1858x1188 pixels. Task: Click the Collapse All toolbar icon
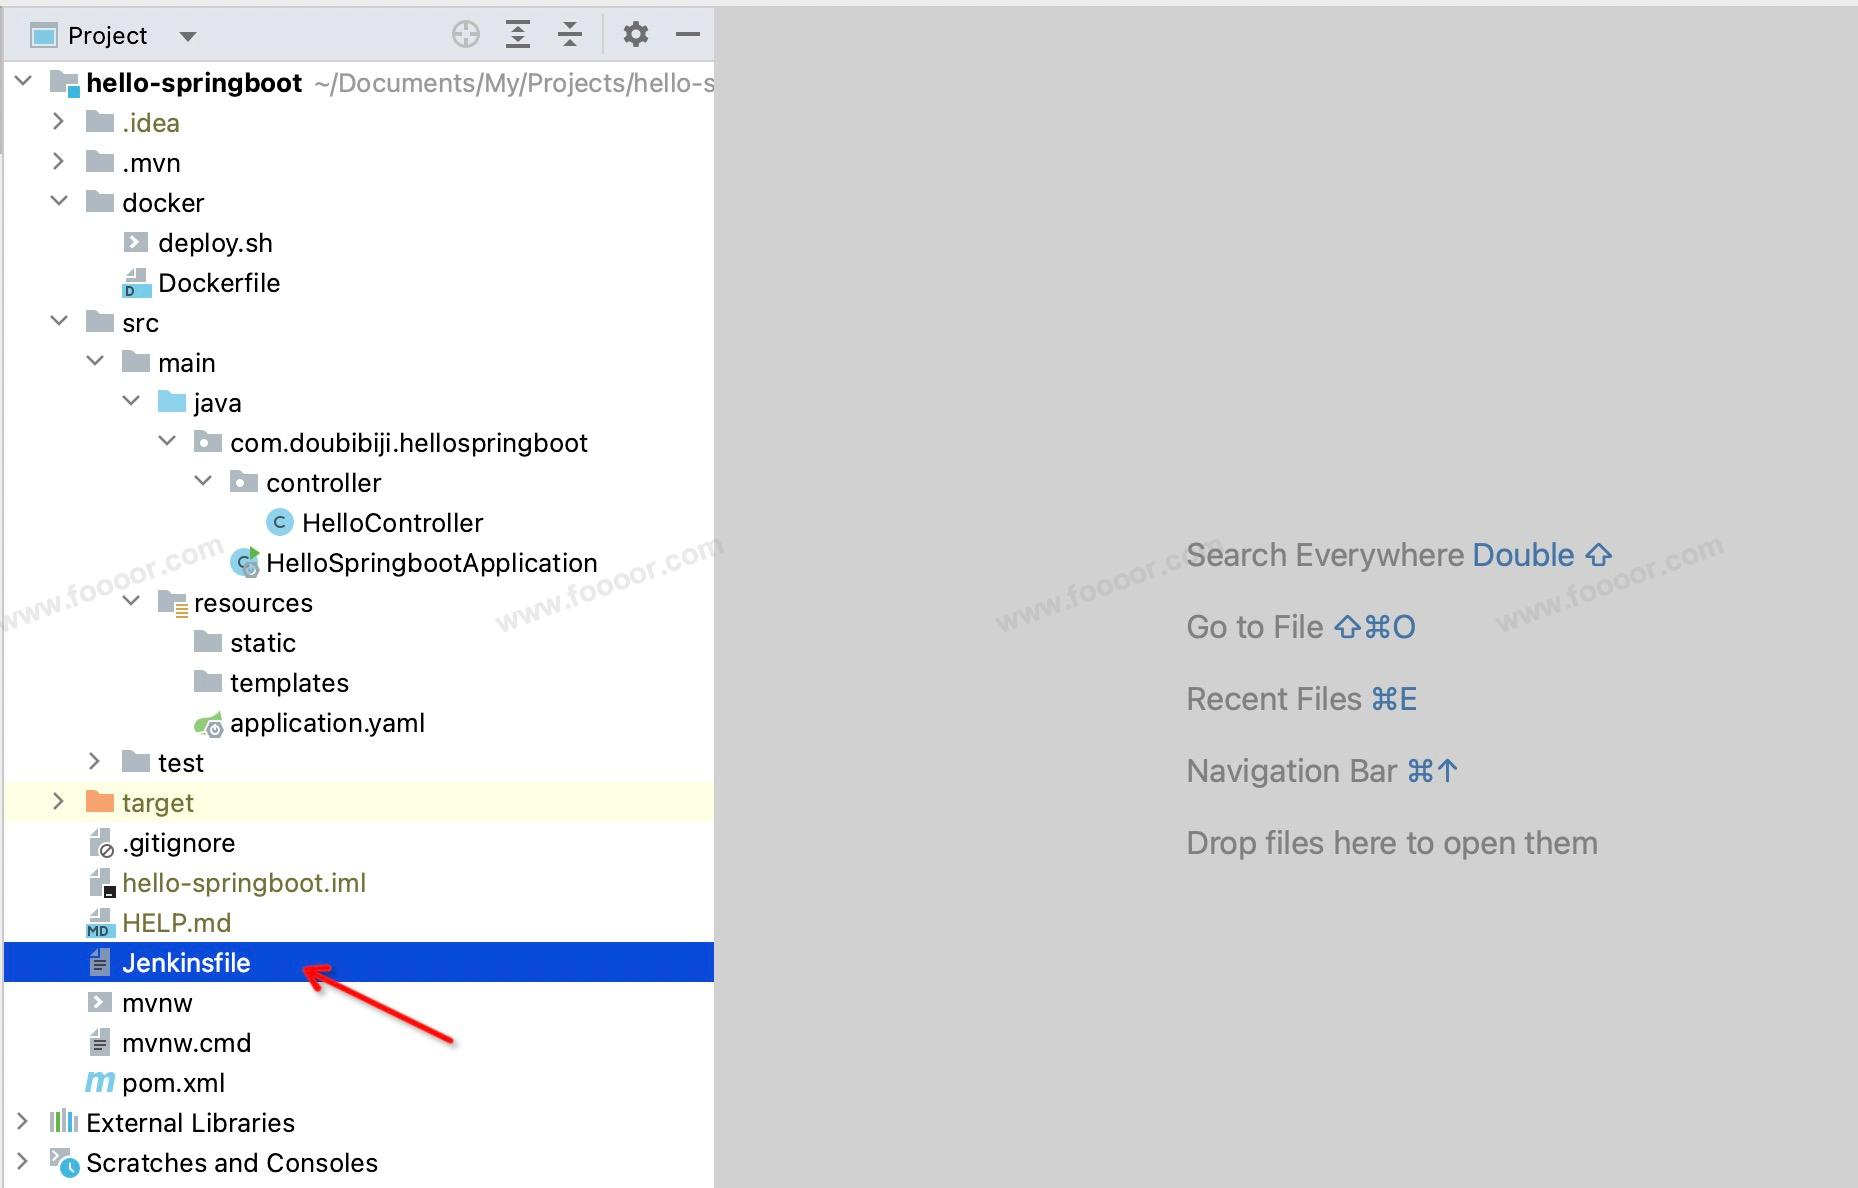pyautogui.click(x=570, y=35)
